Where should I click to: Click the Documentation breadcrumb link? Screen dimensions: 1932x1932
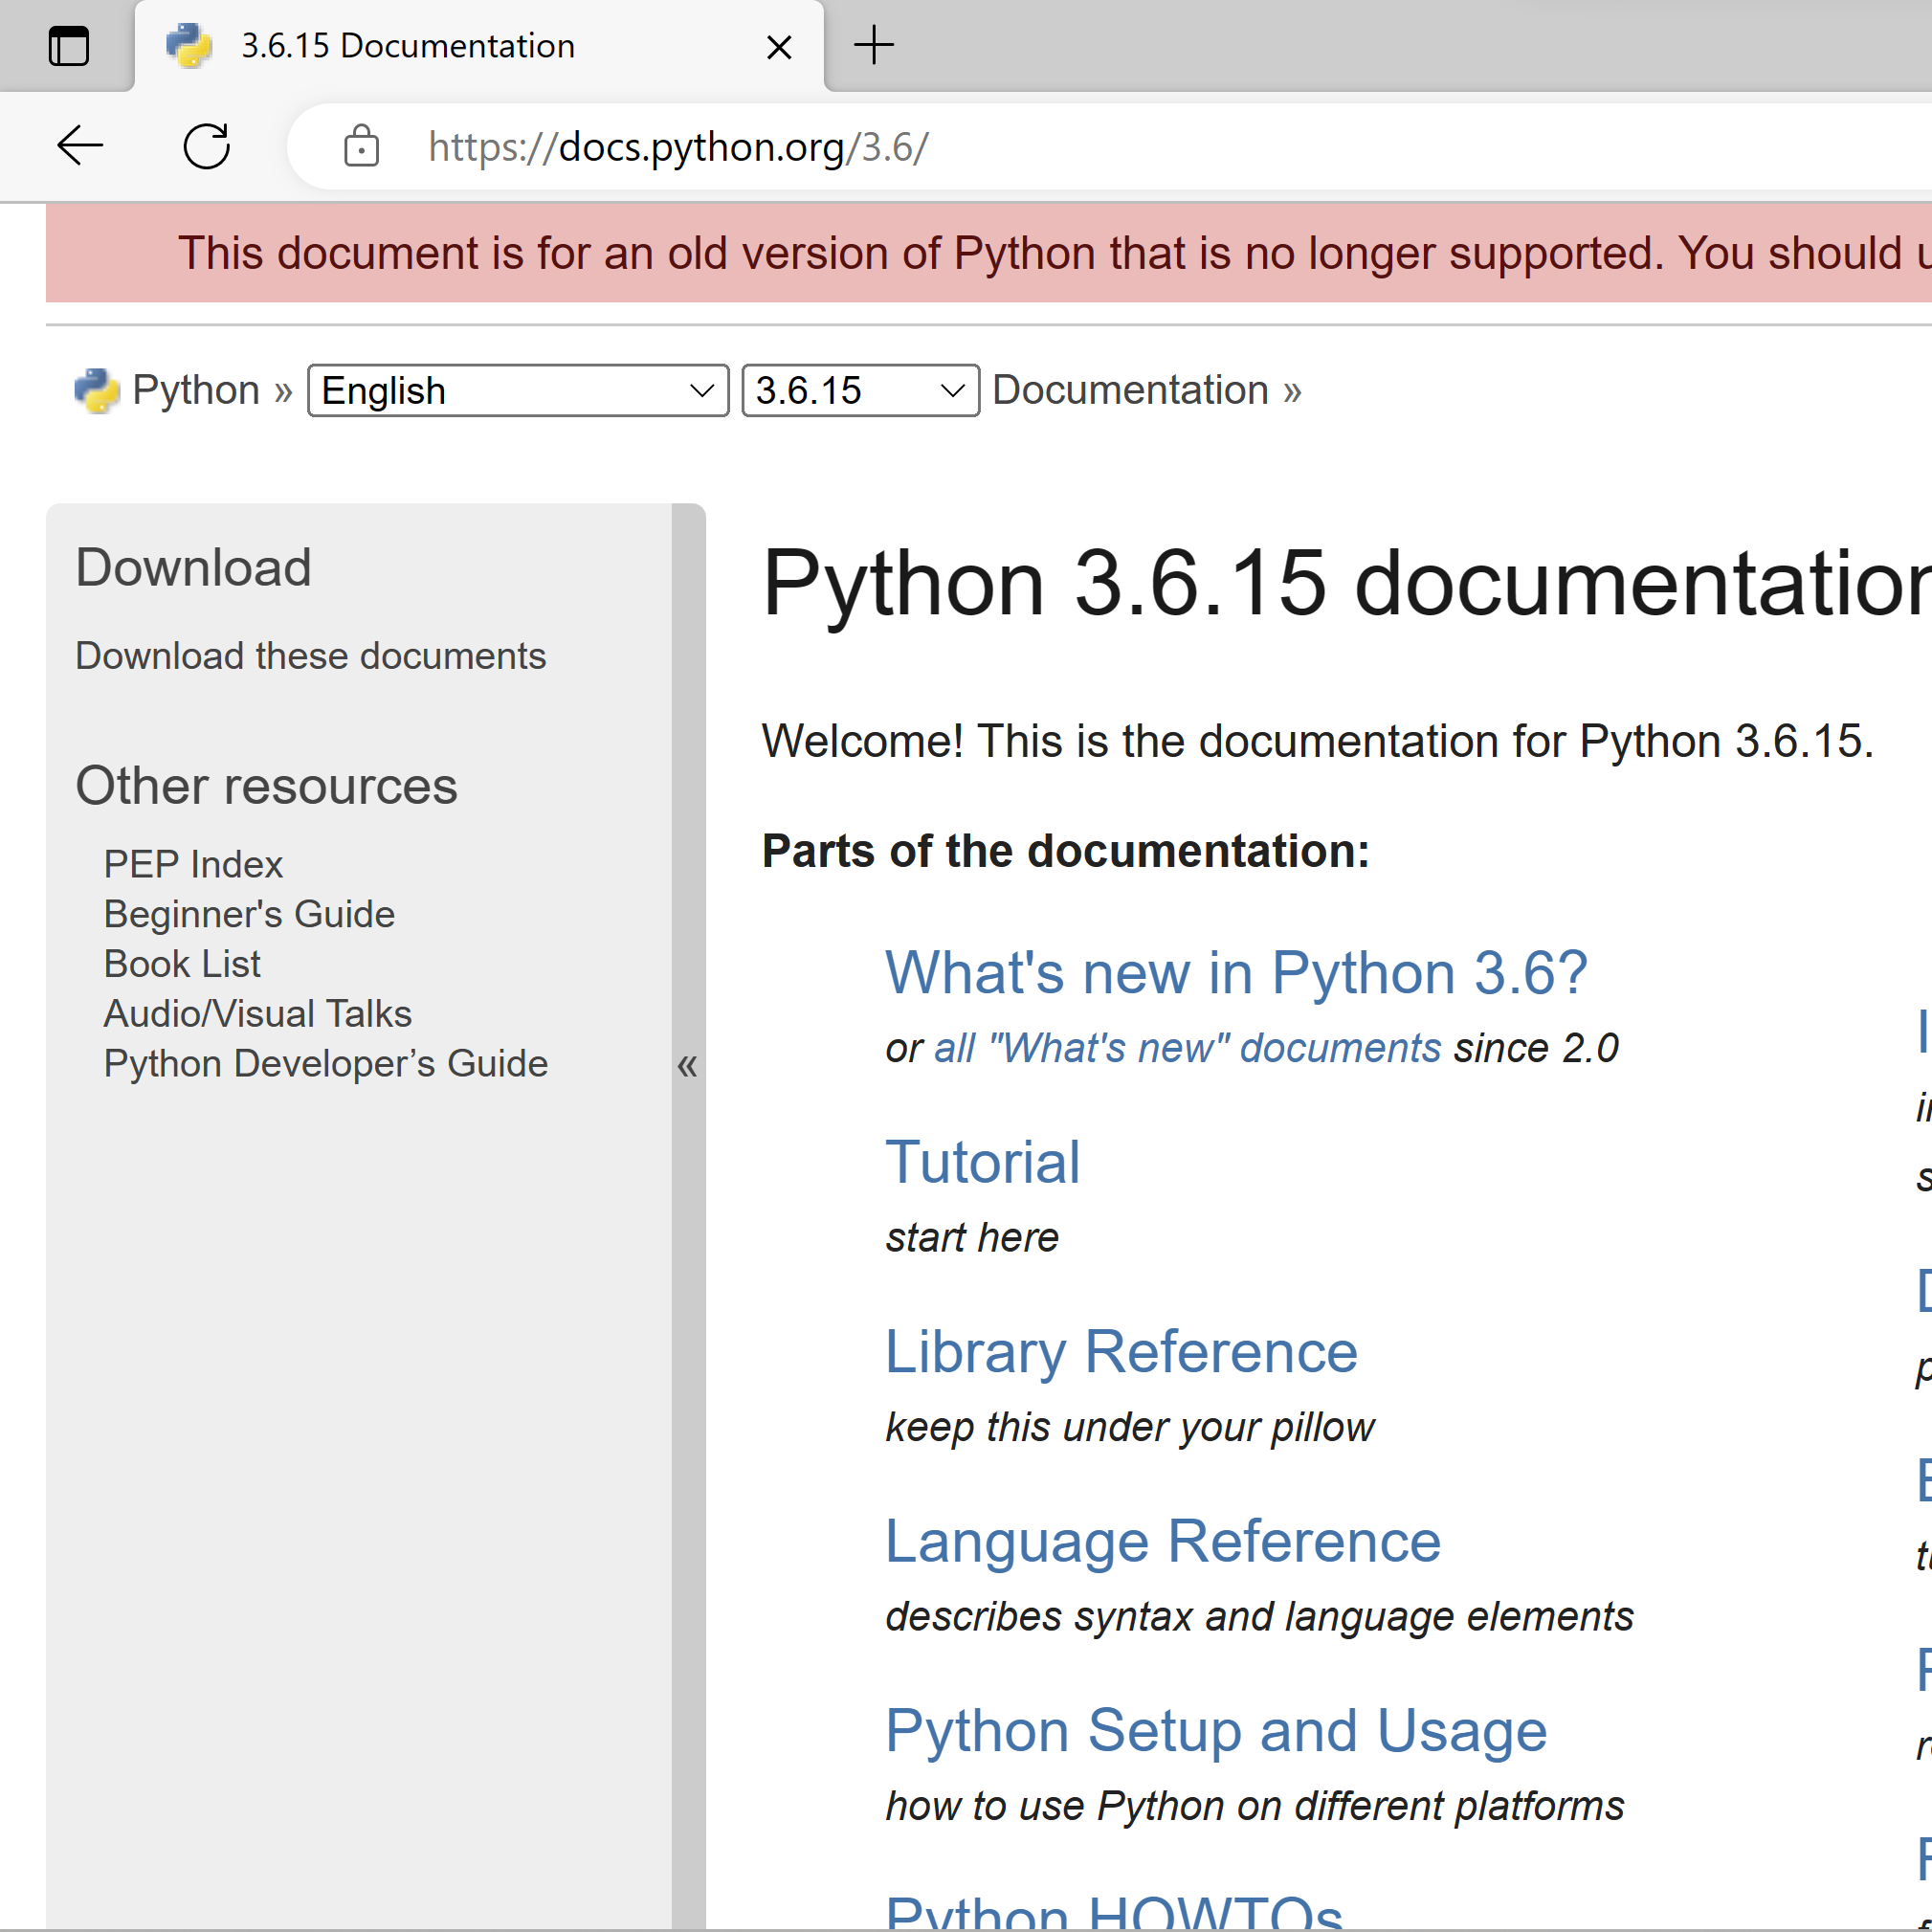coord(1130,390)
